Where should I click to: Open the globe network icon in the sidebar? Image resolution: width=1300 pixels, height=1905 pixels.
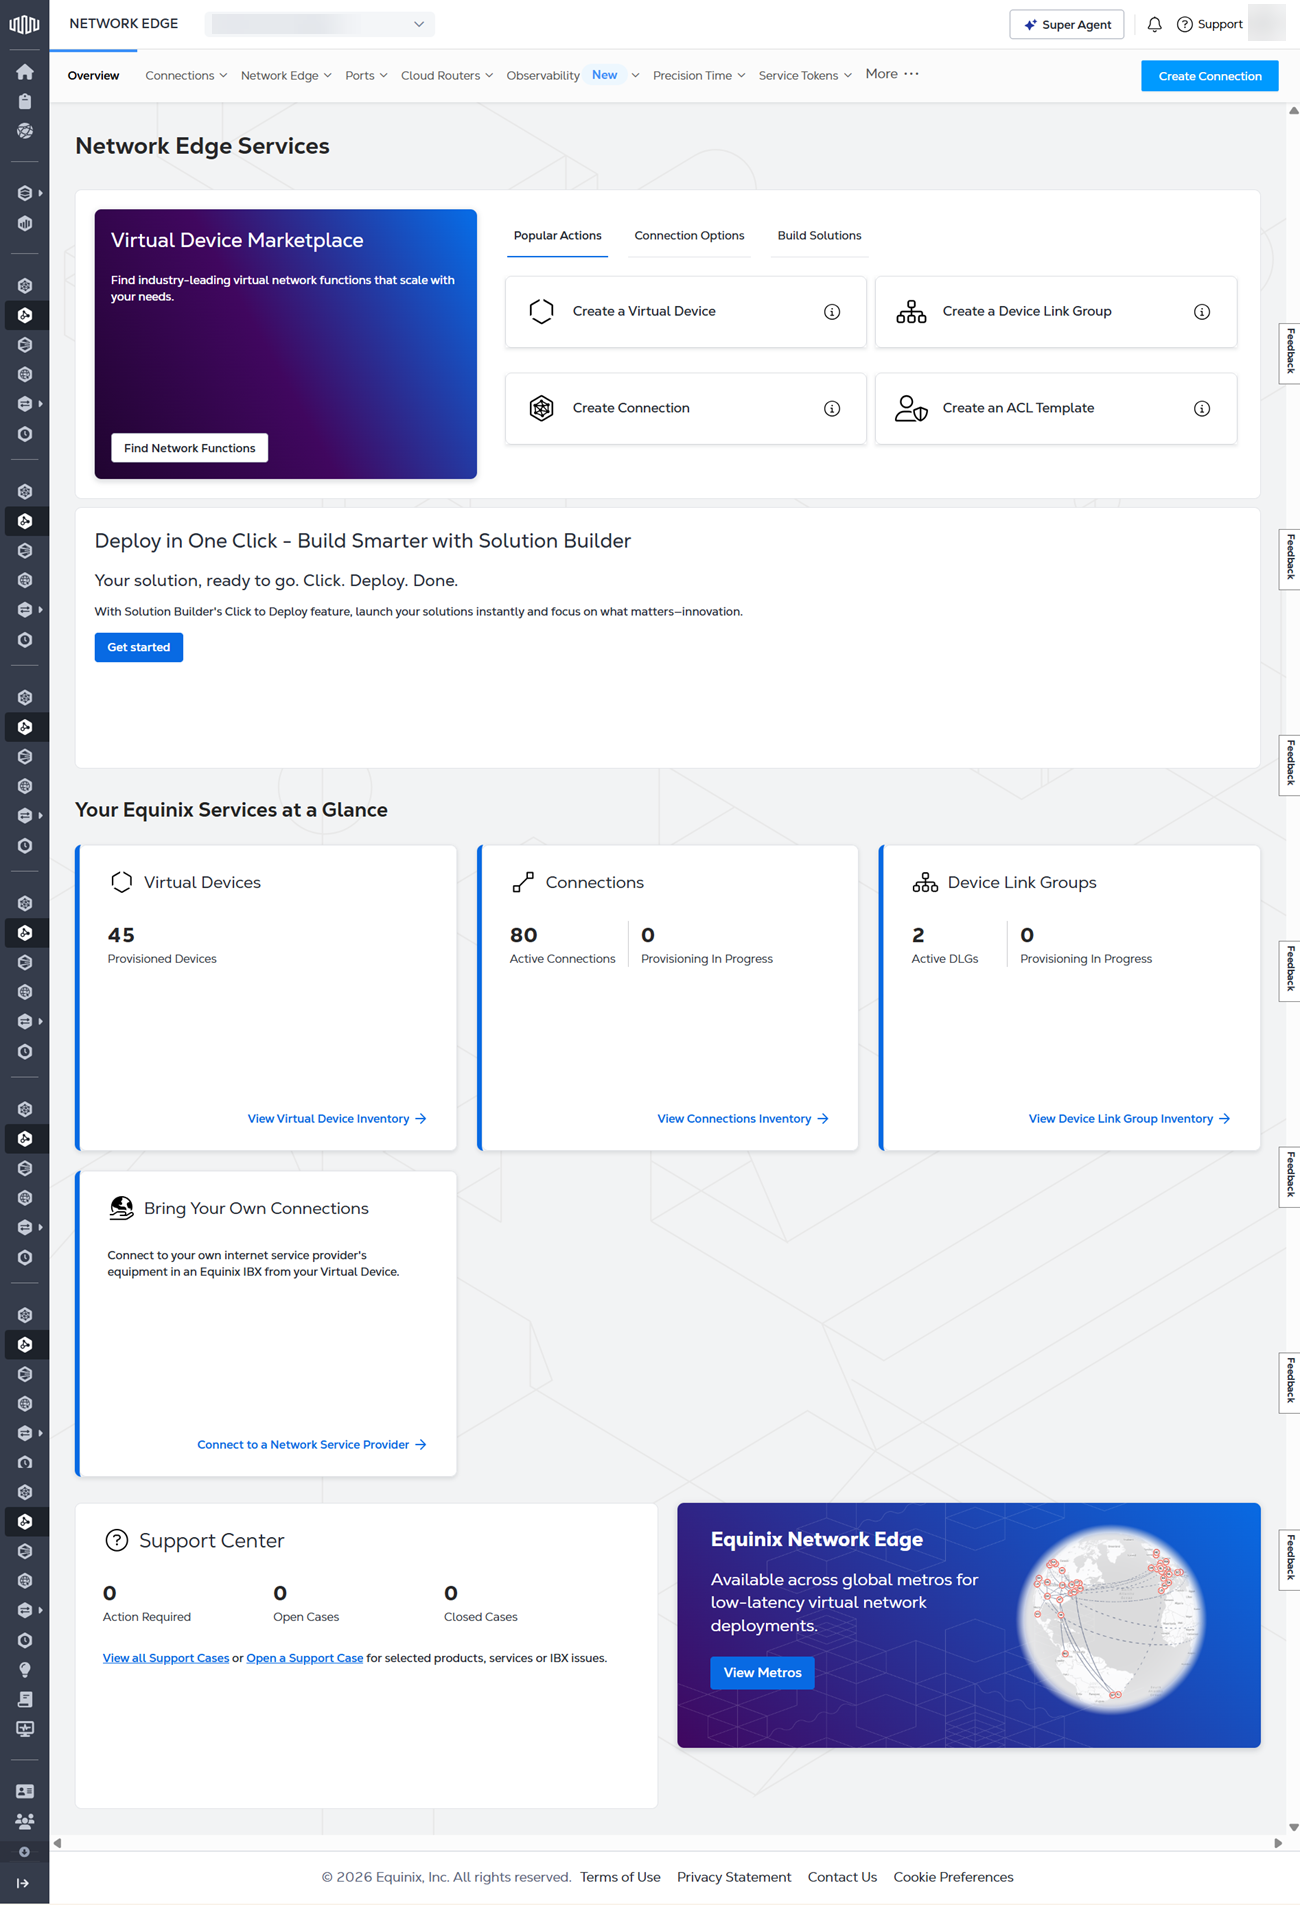25,131
